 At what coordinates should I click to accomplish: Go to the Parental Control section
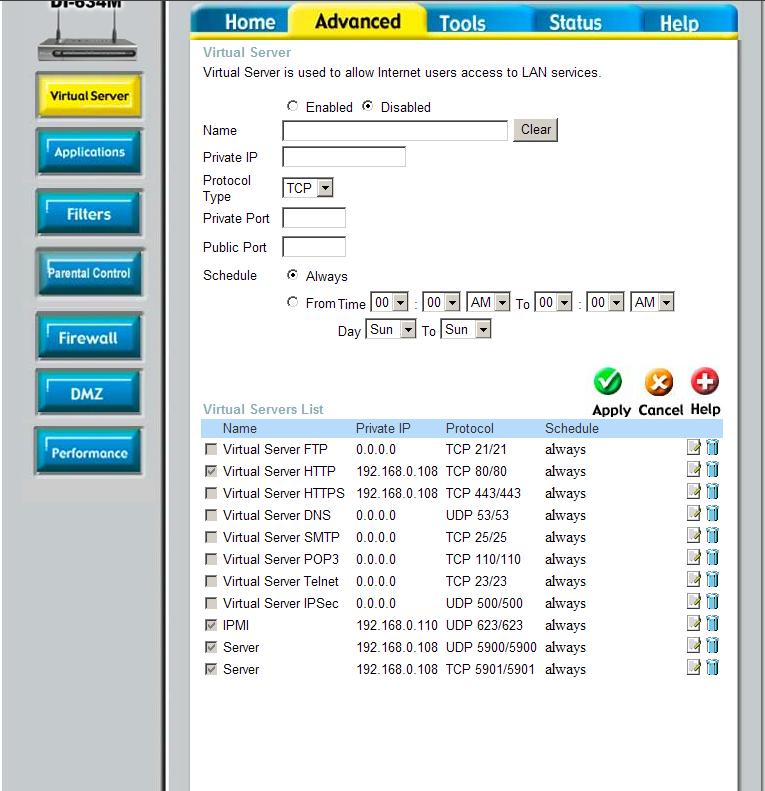89,273
